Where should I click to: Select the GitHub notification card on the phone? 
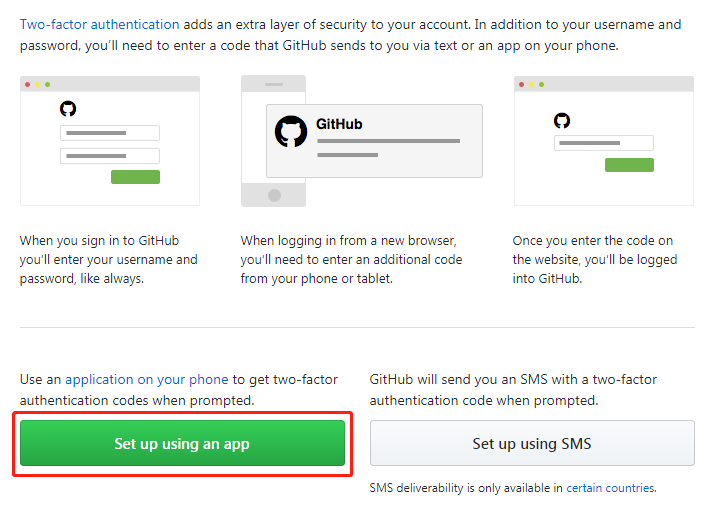(x=374, y=140)
